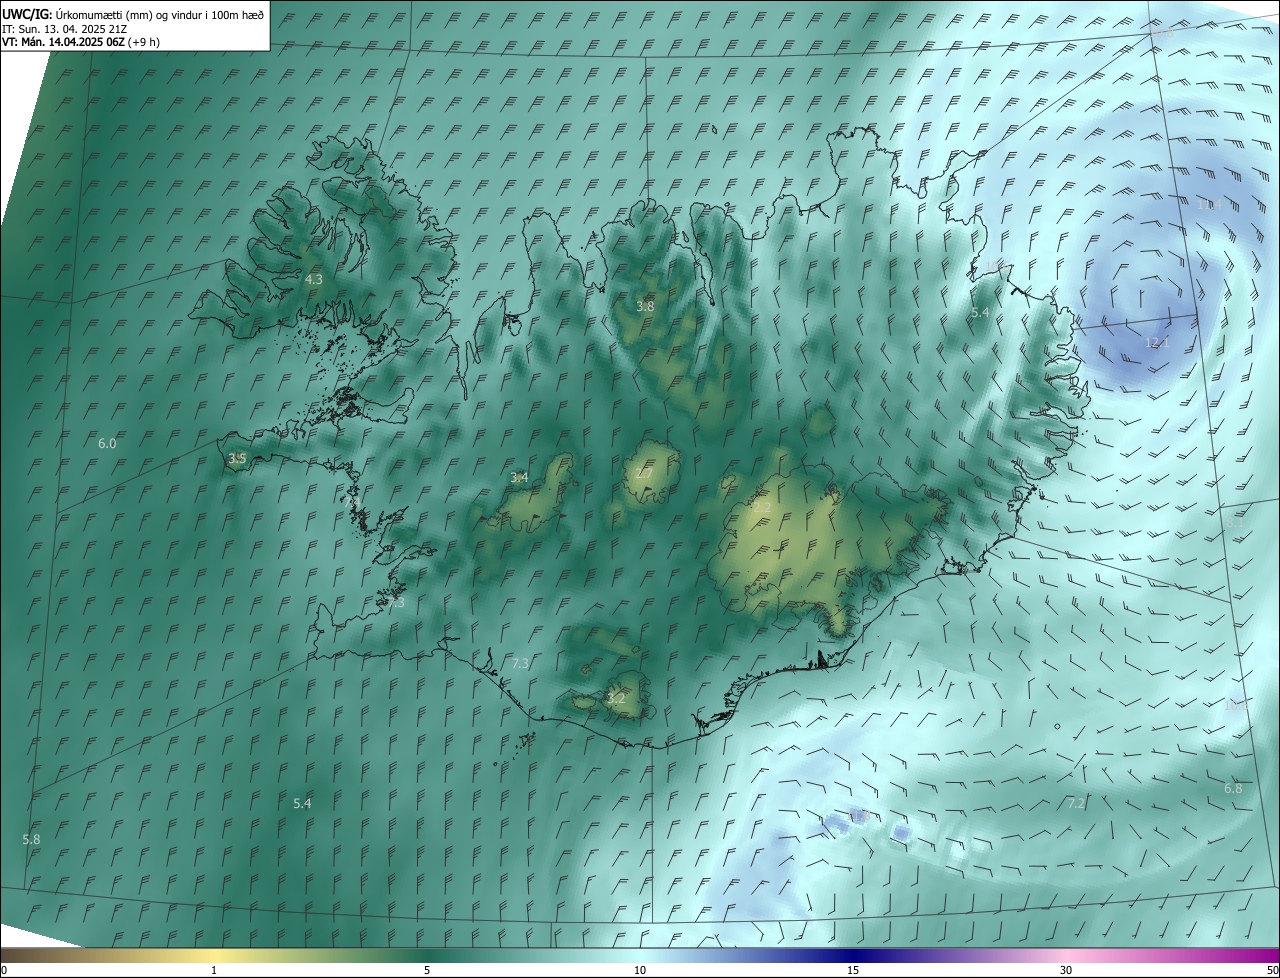Click the colour scale tick label 30
Image resolution: width=1280 pixels, height=978 pixels.
click(x=1066, y=971)
